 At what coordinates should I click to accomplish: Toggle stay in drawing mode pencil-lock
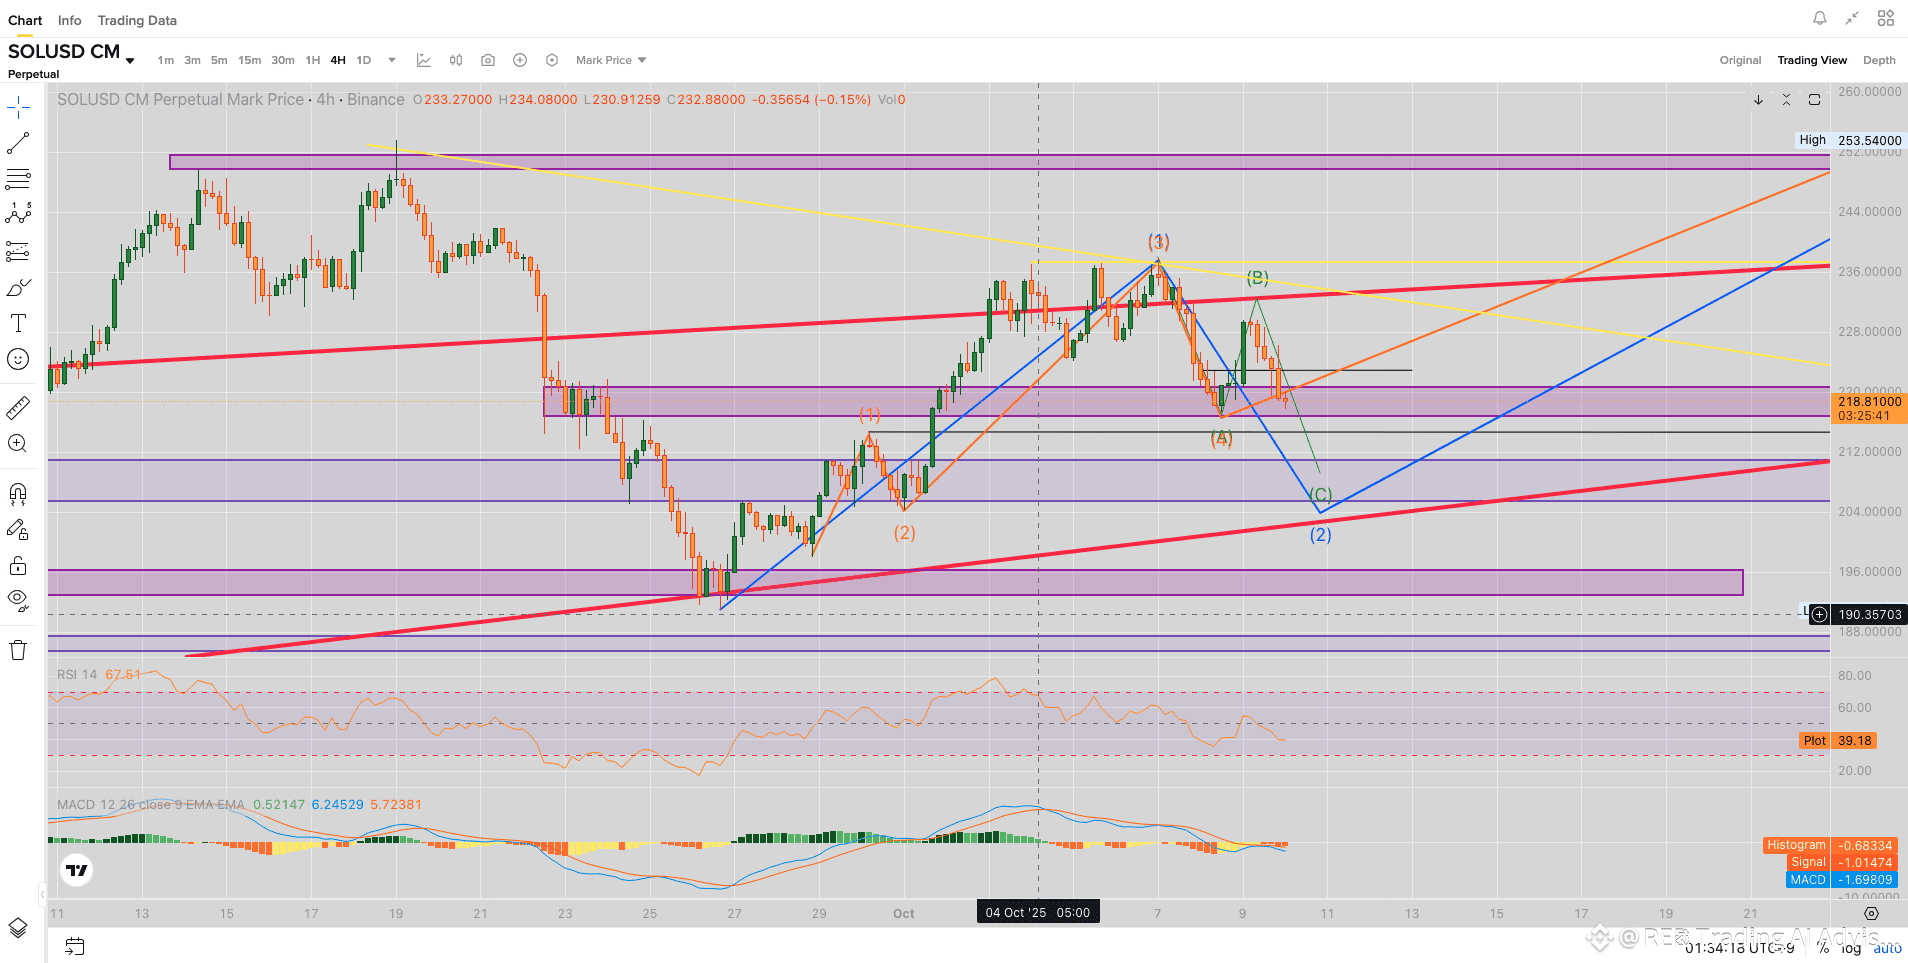pos(18,529)
